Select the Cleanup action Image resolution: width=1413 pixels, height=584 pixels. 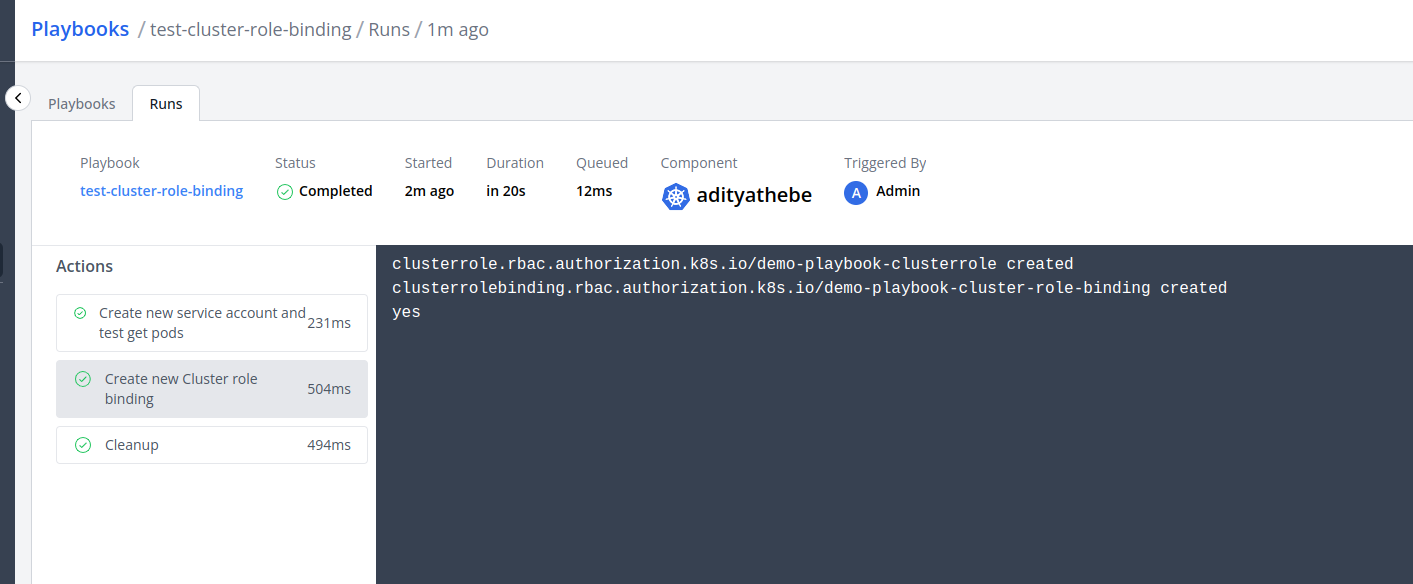coord(132,445)
